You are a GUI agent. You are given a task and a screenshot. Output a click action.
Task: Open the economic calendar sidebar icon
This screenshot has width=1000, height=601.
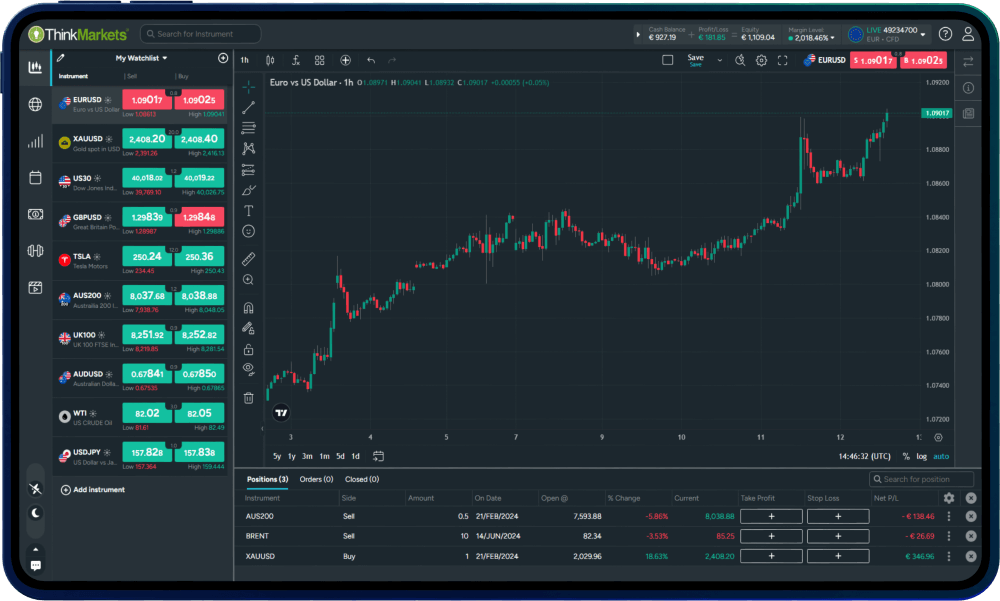tap(36, 177)
